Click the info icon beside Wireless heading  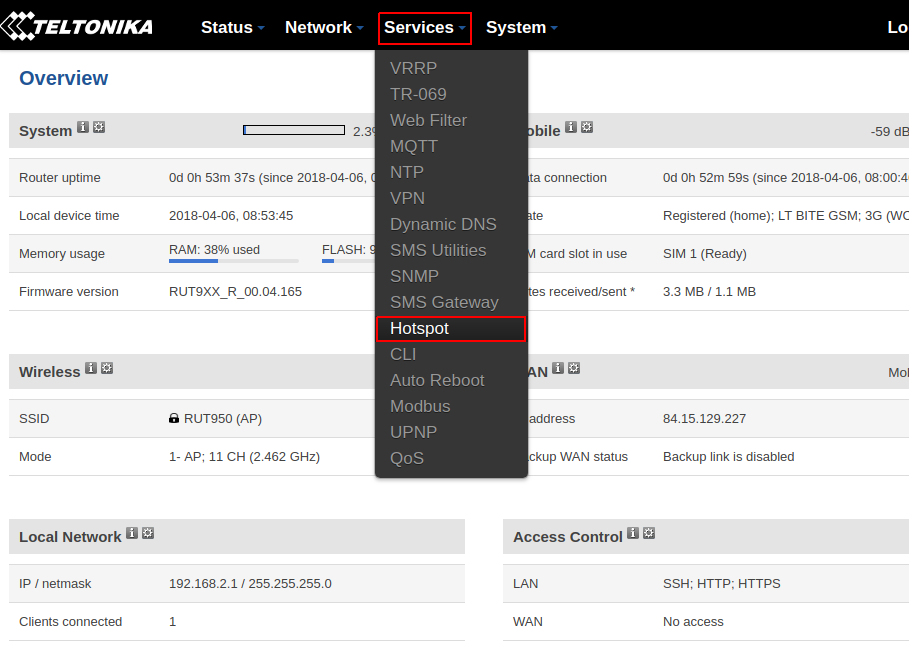click(91, 368)
